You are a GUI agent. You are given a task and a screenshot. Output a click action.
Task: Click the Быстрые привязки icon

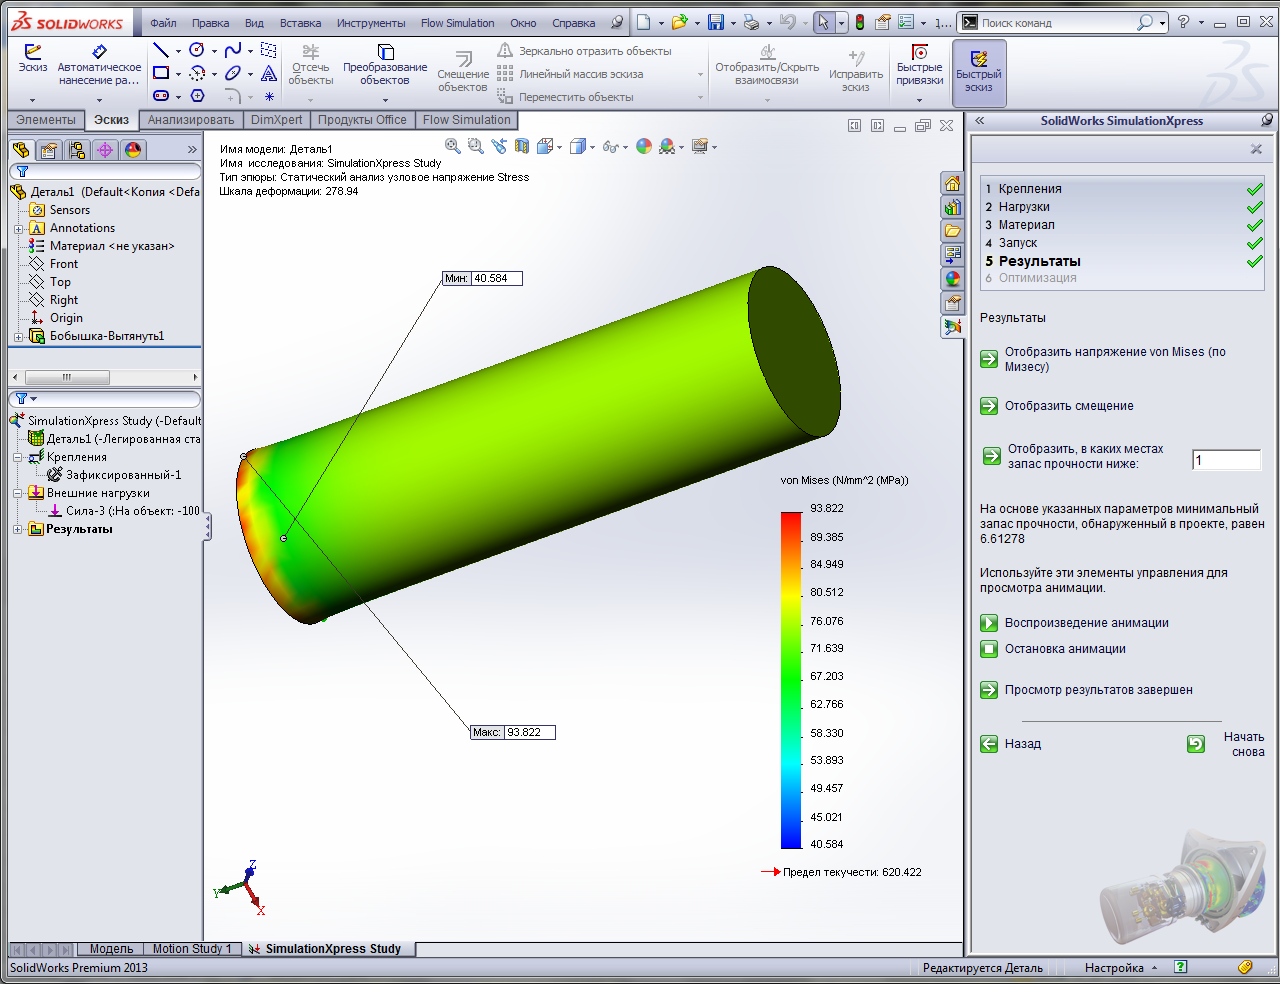tap(919, 53)
